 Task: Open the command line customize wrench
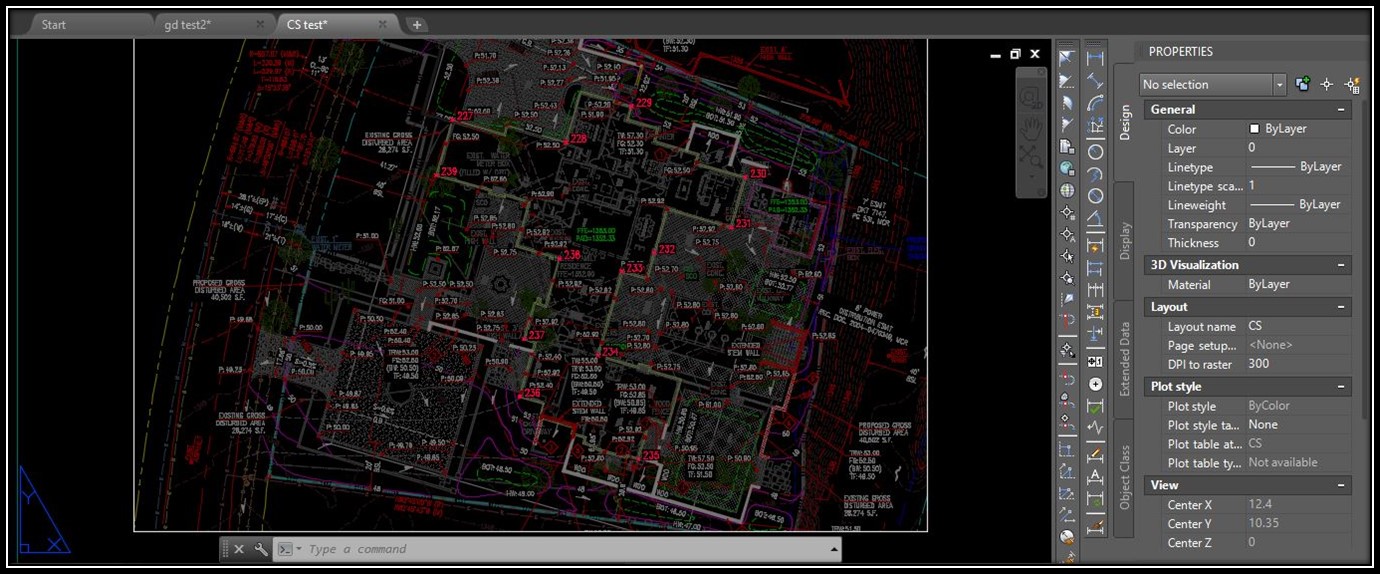[x=261, y=549]
